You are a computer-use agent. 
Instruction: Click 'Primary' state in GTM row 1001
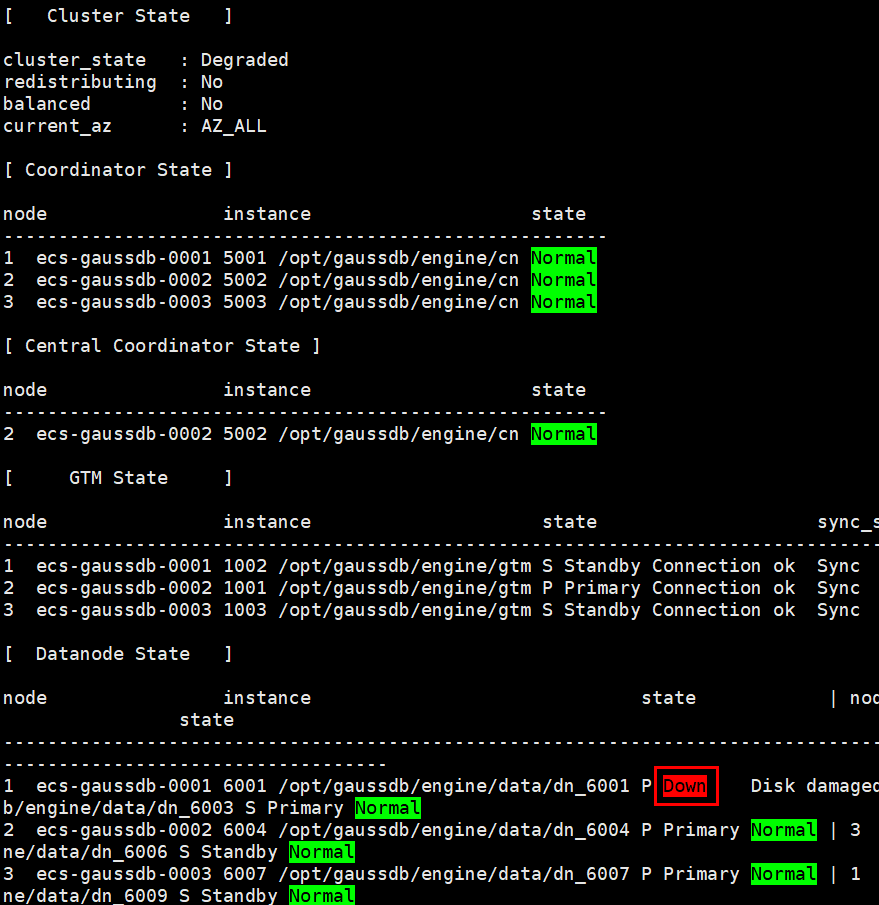coord(602,588)
